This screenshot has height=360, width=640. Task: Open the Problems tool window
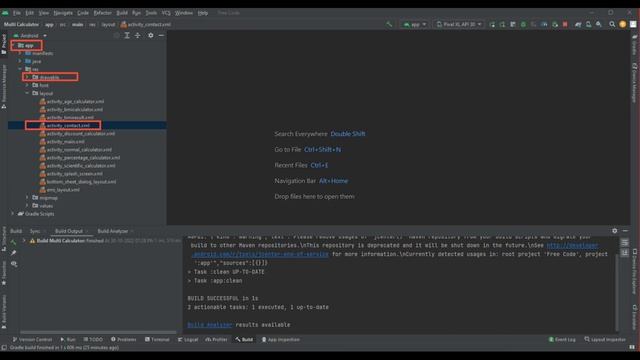[x=123, y=339]
